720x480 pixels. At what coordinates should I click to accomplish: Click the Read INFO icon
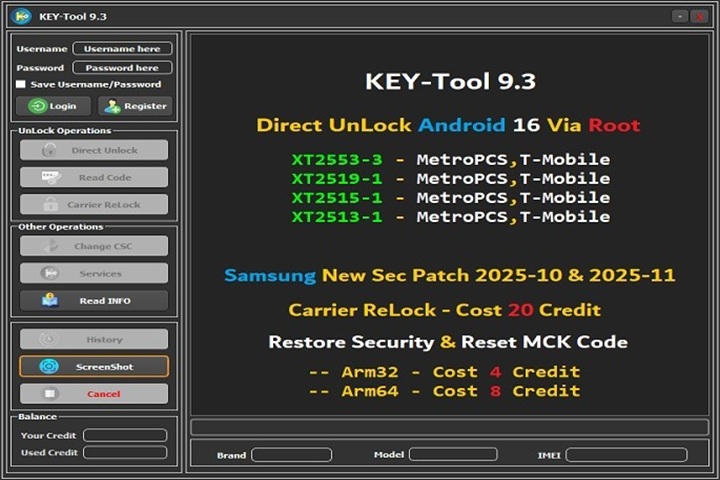pos(48,300)
